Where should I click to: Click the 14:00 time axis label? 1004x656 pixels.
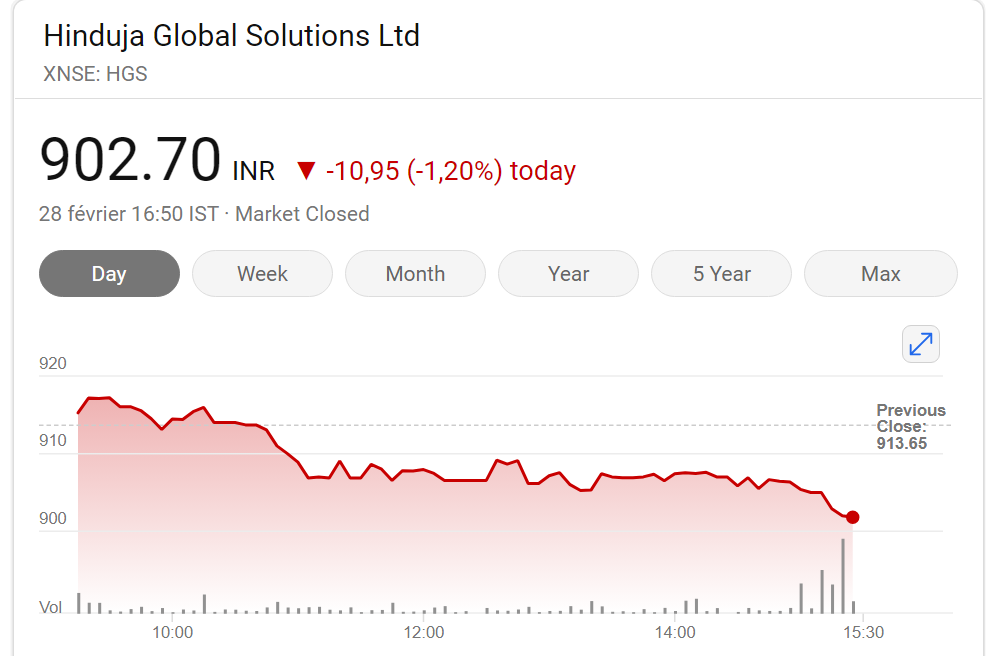(x=675, y=633)
